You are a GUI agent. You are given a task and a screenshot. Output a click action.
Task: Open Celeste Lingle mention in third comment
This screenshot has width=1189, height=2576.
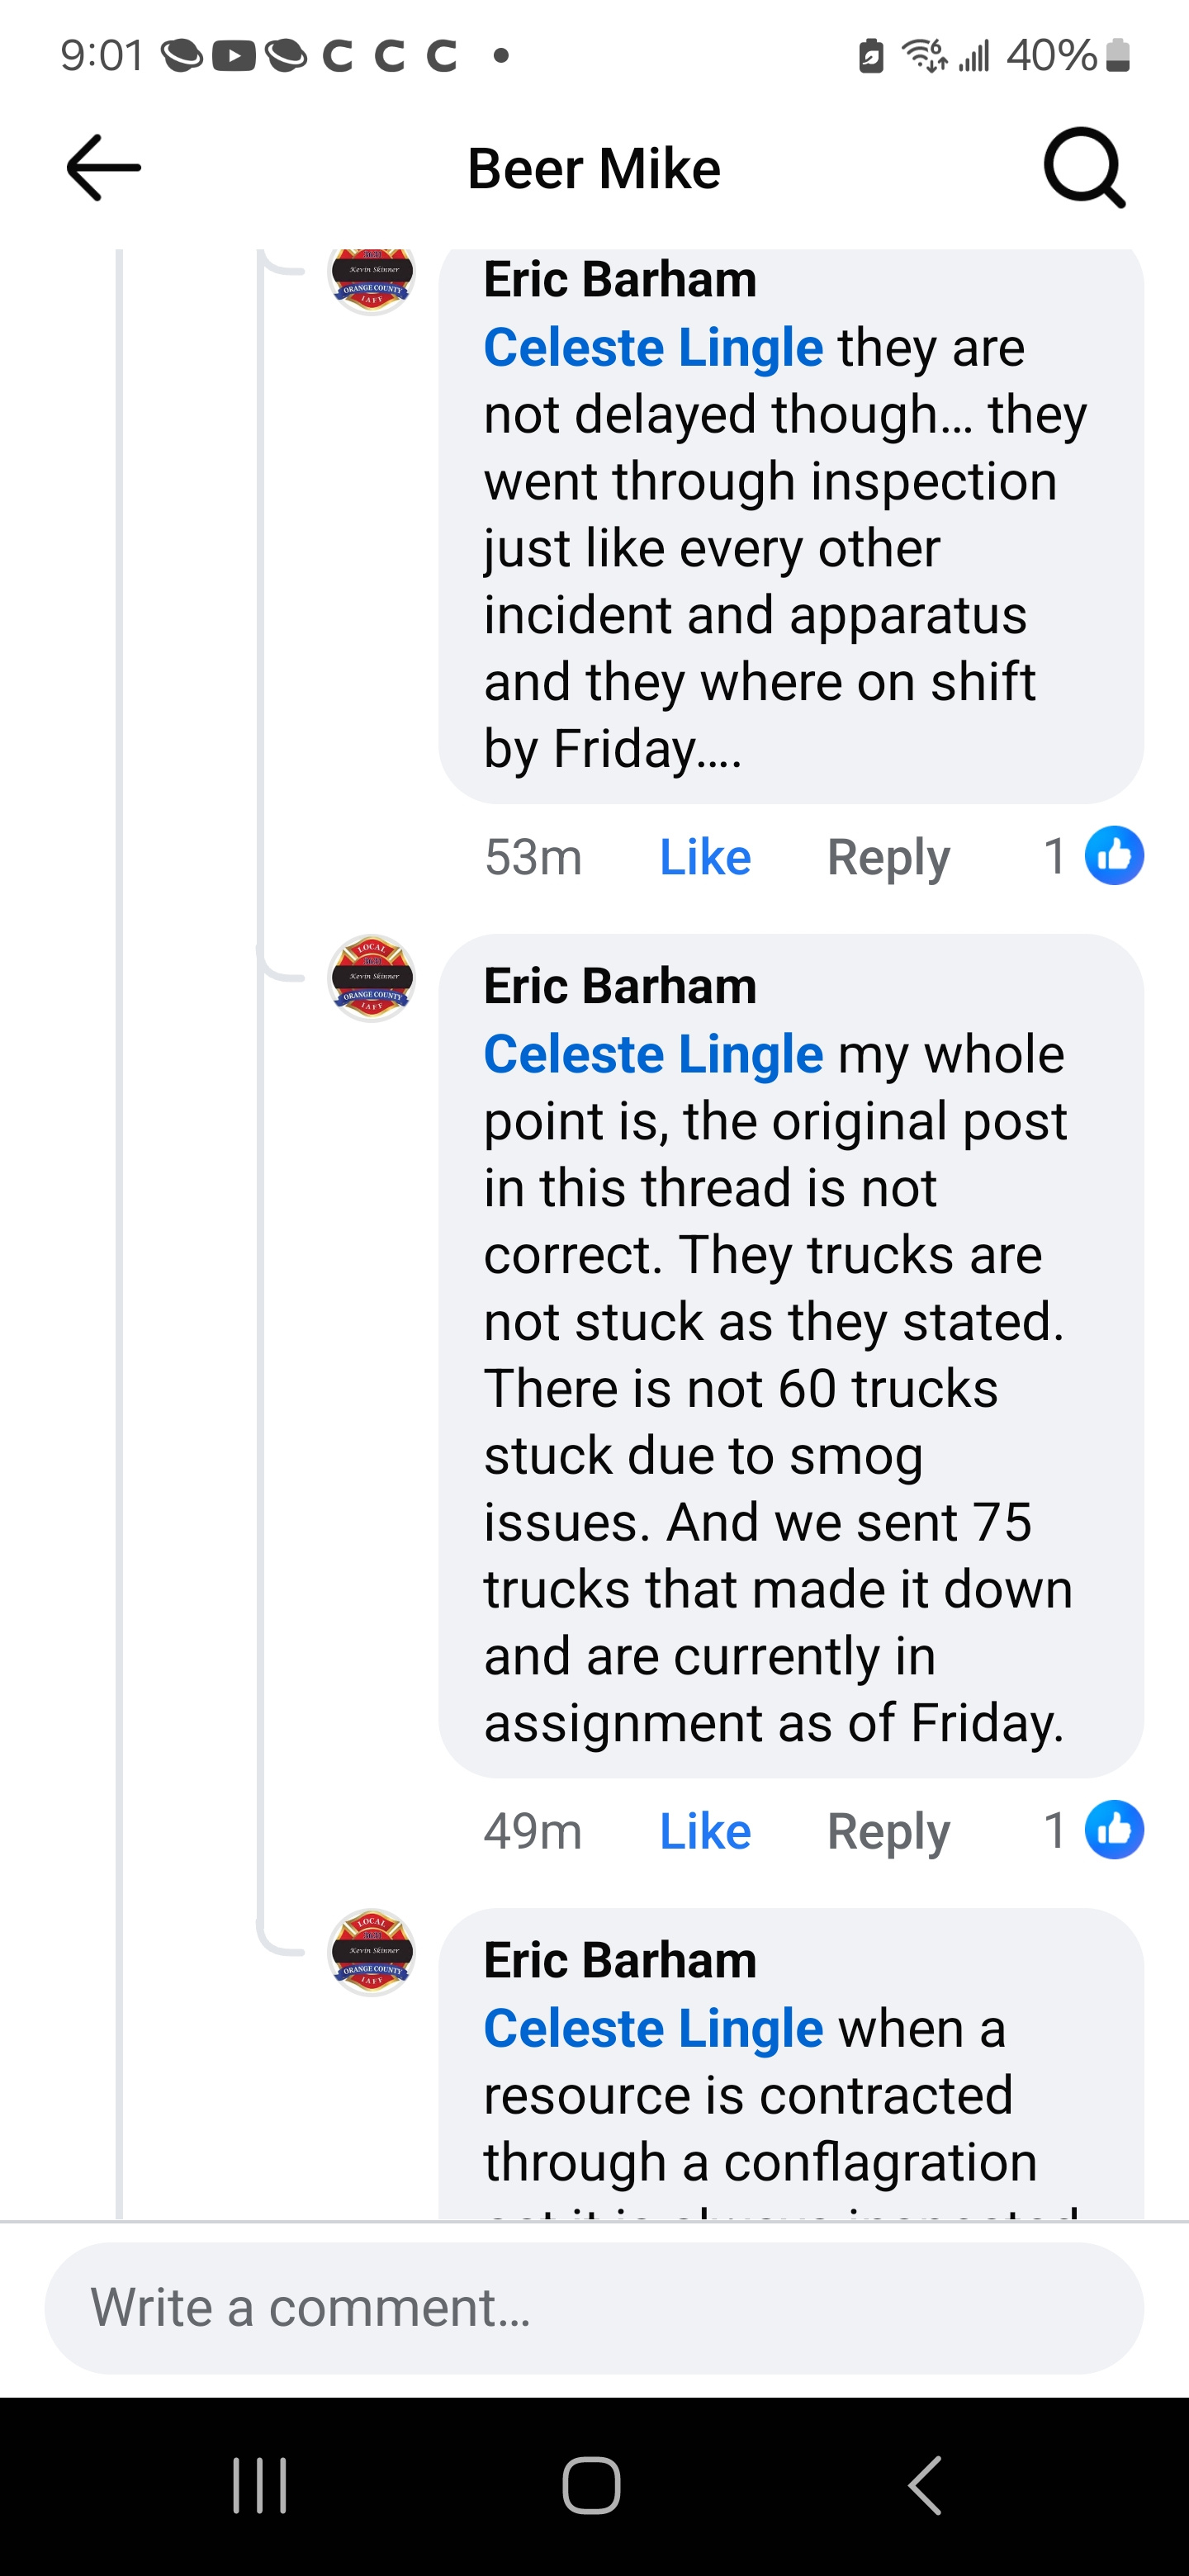point(653,2028)
